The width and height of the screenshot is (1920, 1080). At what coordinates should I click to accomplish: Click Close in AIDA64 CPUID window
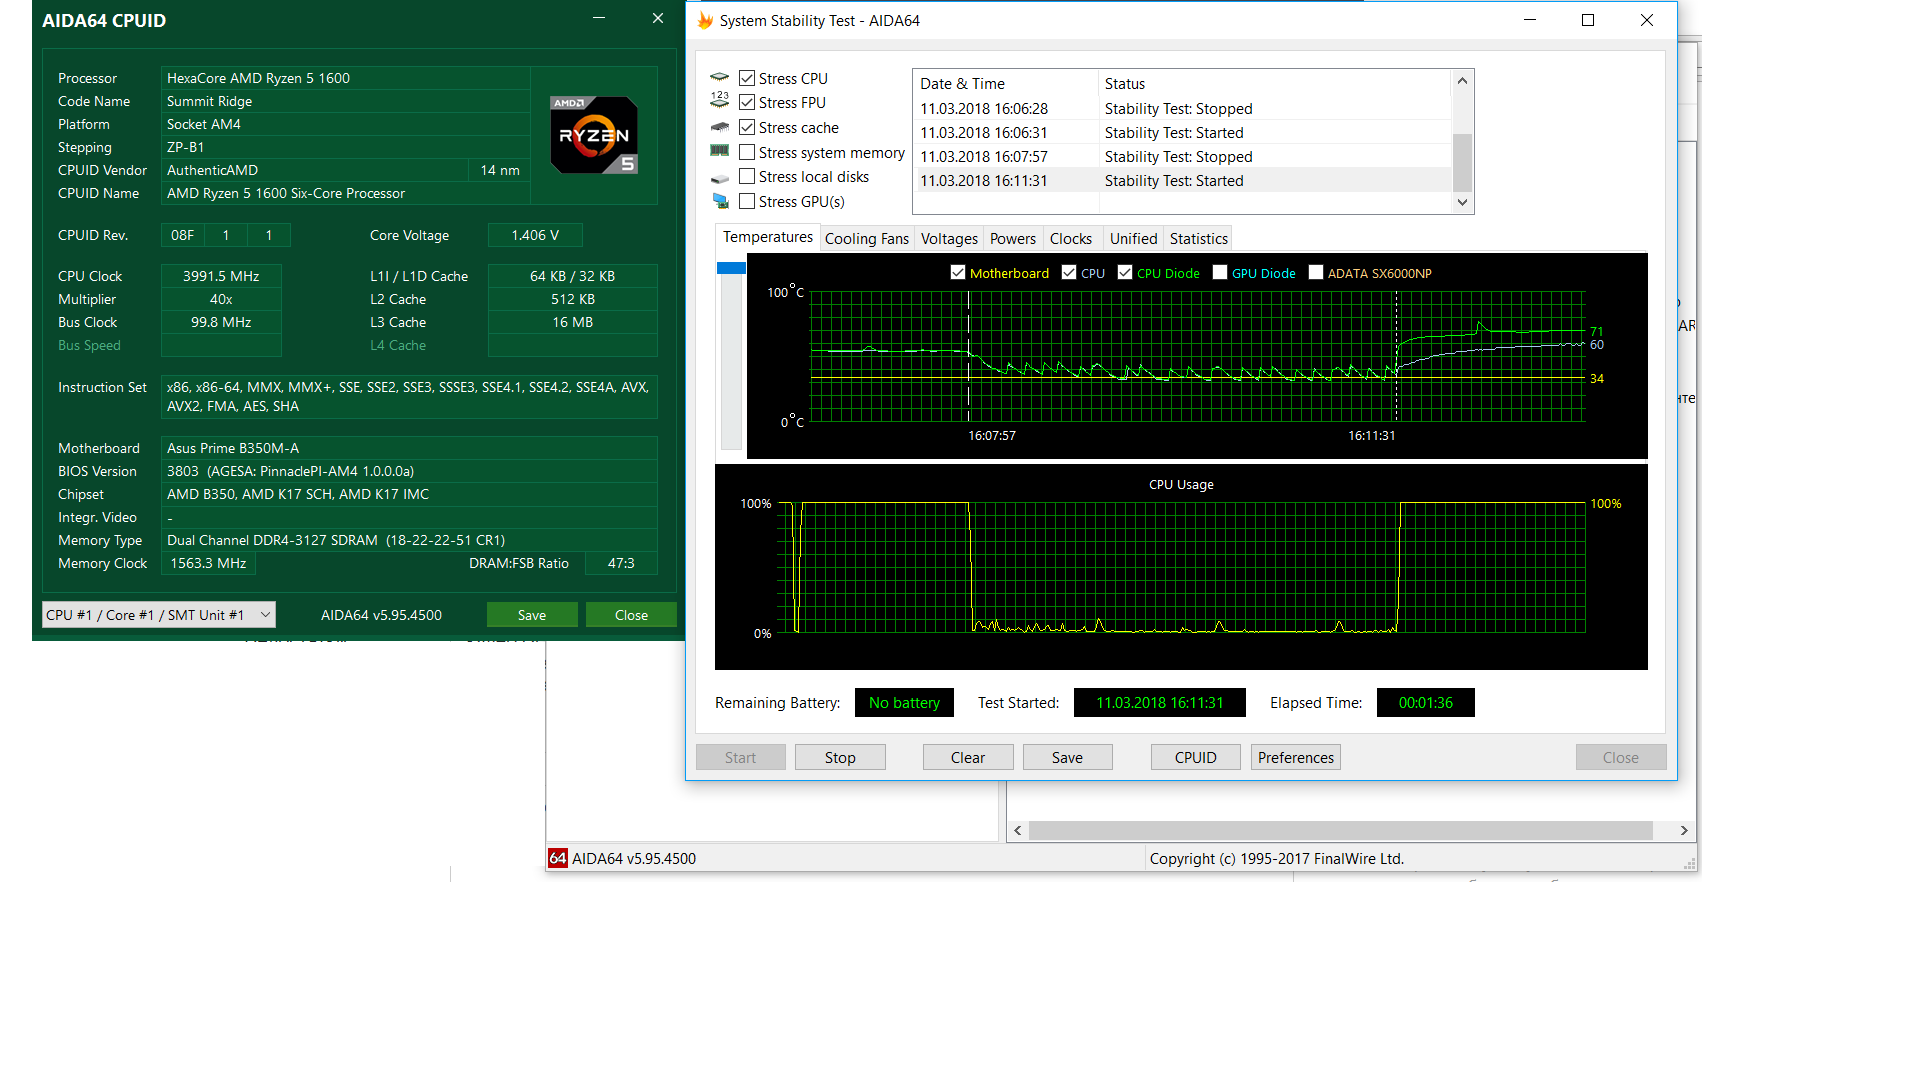[631, 615]
